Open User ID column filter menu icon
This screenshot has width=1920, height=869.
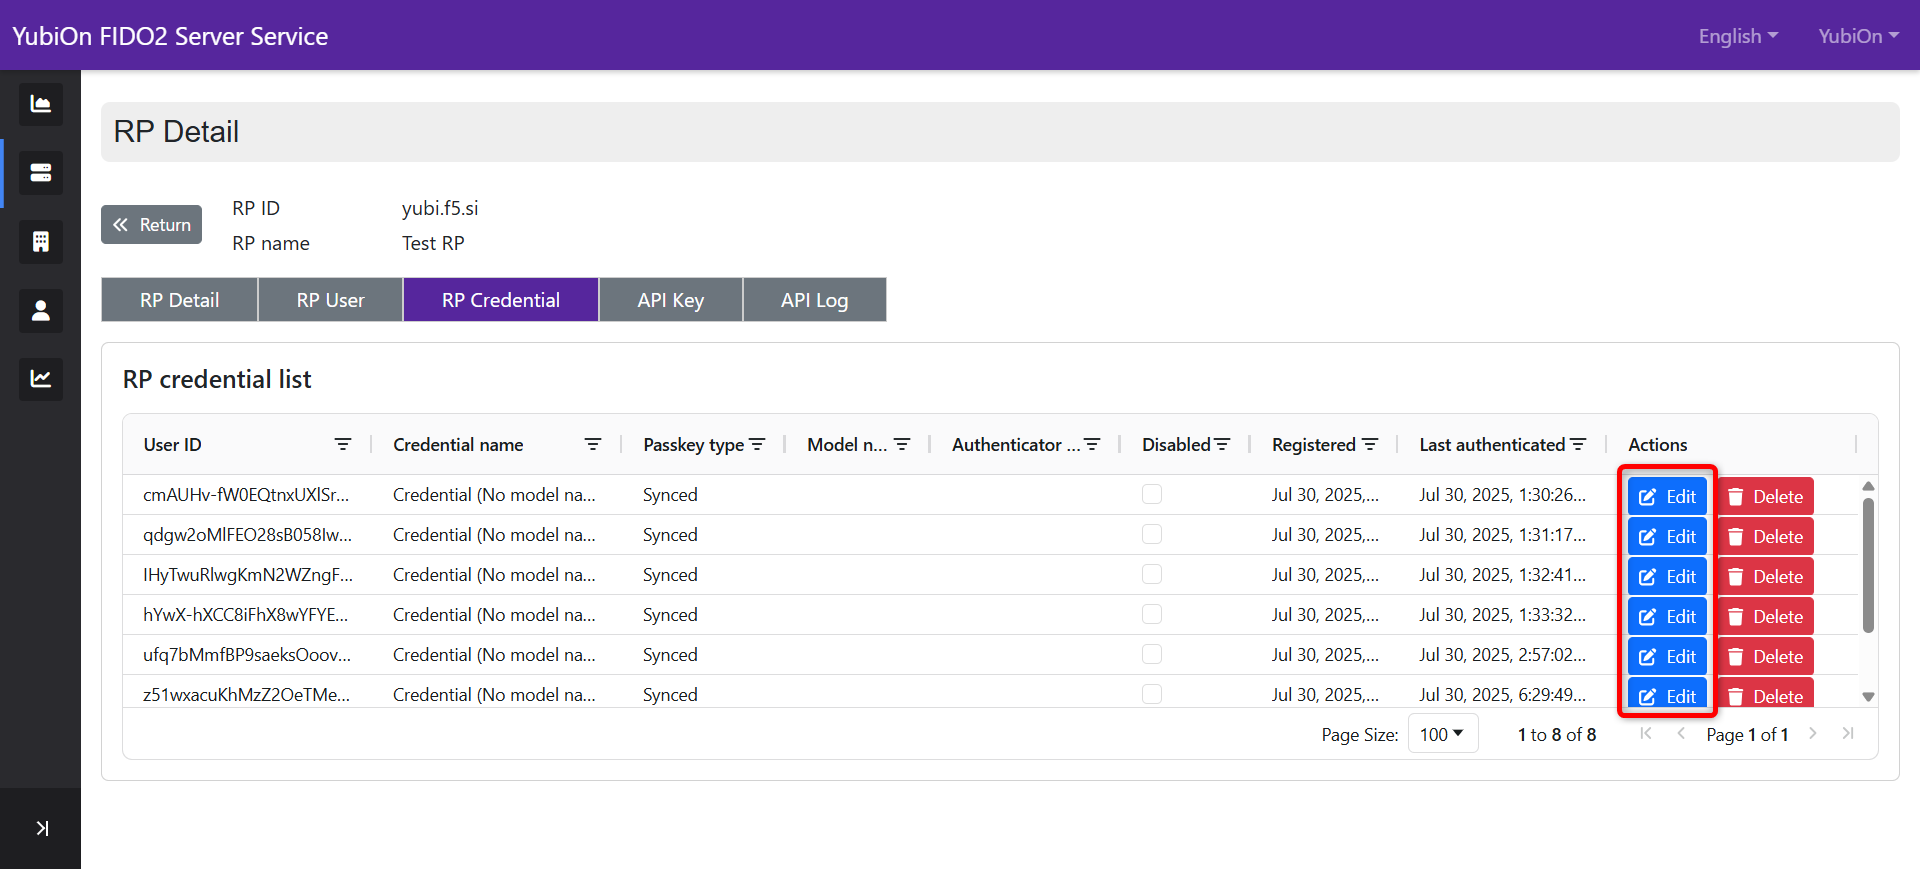coord(343,444)
